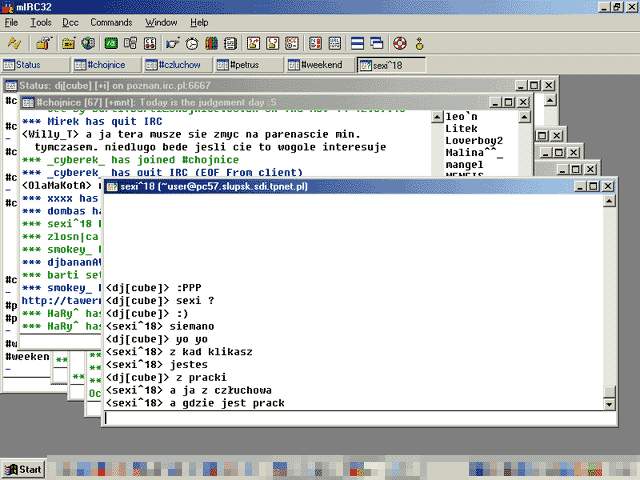Click the DCC Send file icon
Image resolution: width=640 pixels, height=480 pixels.
point(253,43)
